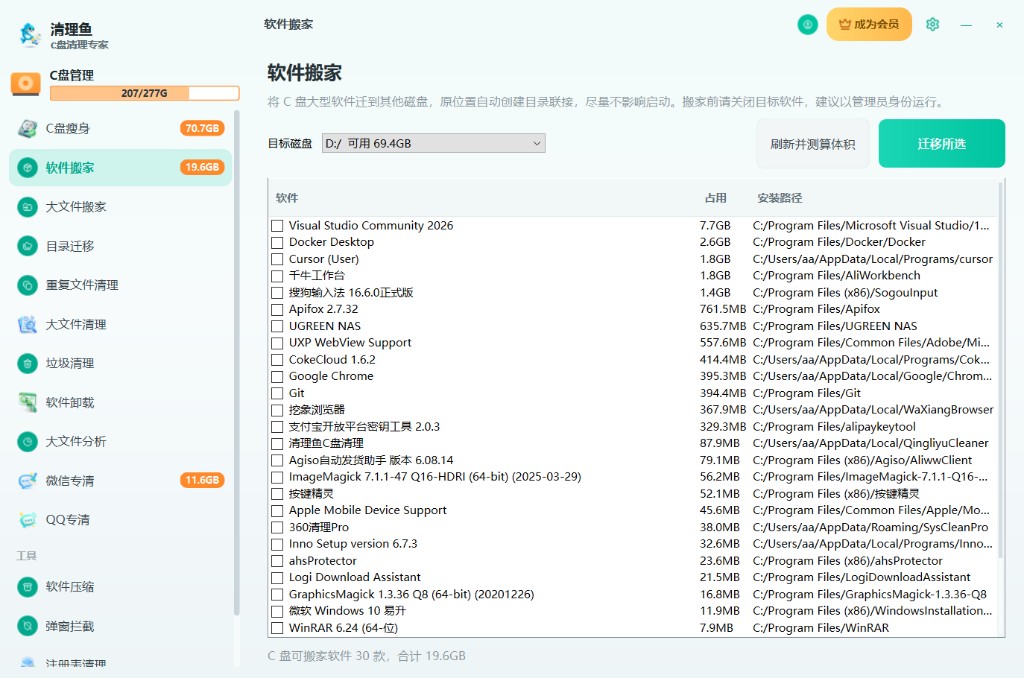
Task: Click the 11.6GB badge on 微信专清
Action: tap(202, 481)
